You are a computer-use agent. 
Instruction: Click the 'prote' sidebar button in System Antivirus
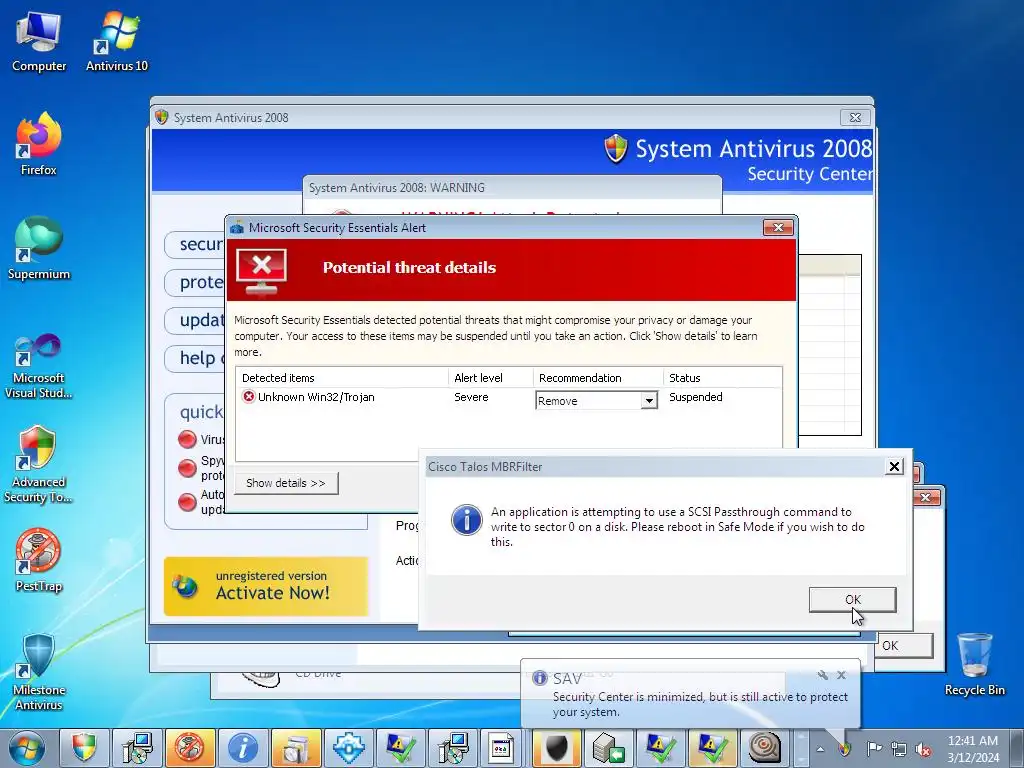tap(195, 282)
